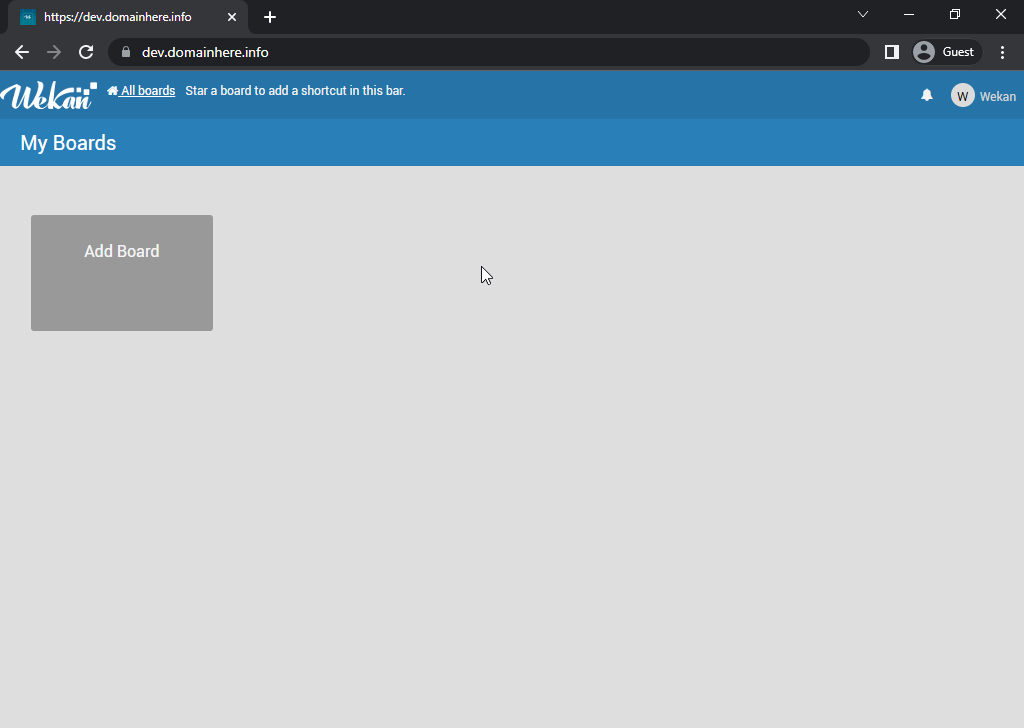Close the dev.domainhere.info tab
The image size is (1024, 728).
coord(232,17)
